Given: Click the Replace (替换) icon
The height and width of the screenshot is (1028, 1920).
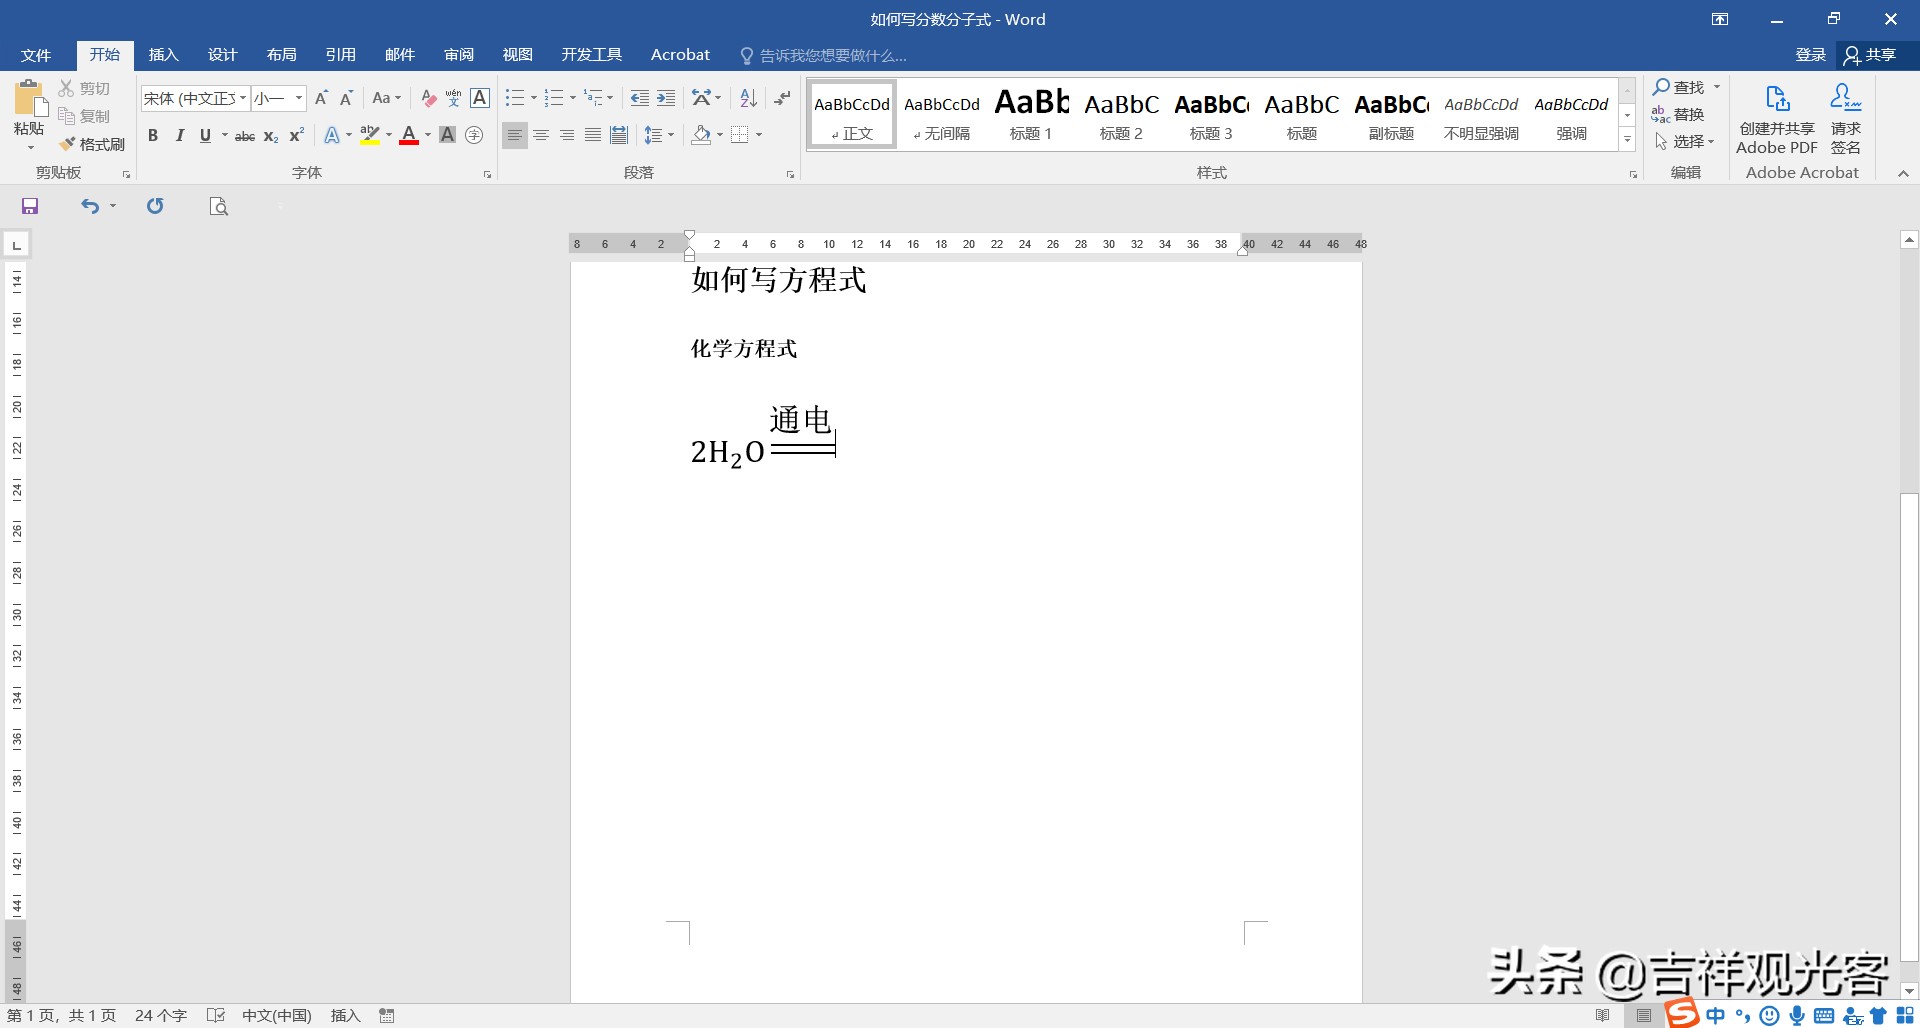Looking at the screenshot, I should 1687,114.
